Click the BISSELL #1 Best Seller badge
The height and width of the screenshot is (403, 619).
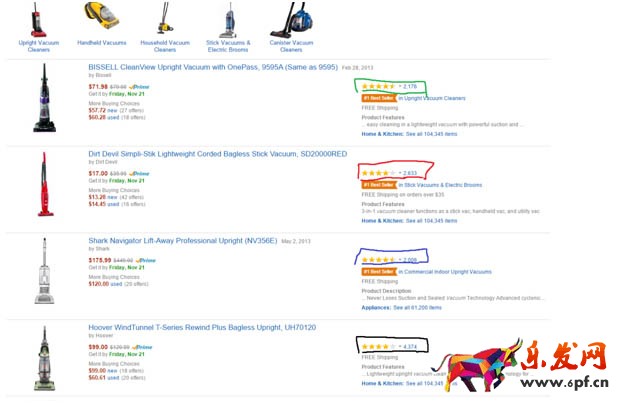(x=376, y=98)
